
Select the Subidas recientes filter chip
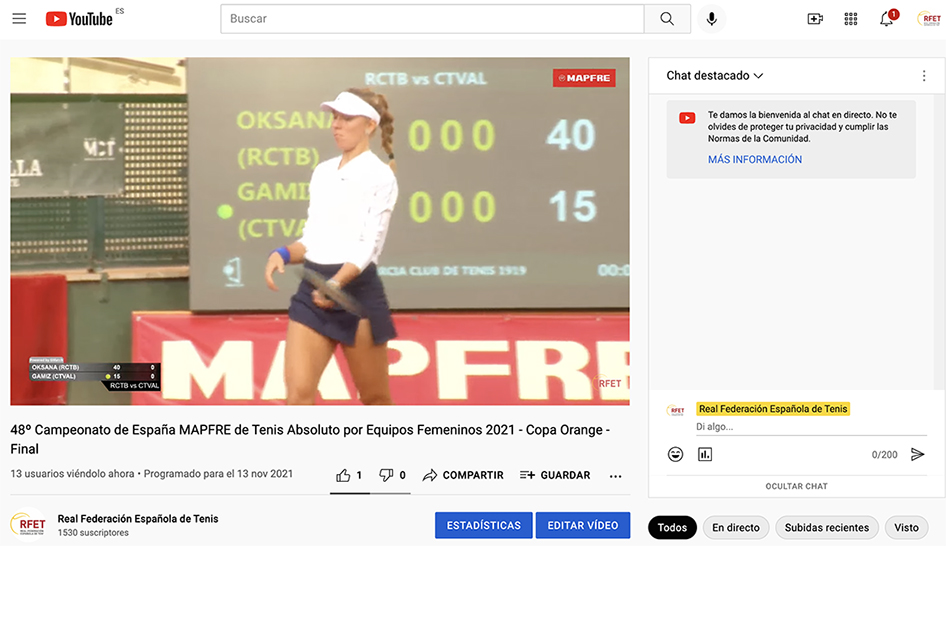827,527
